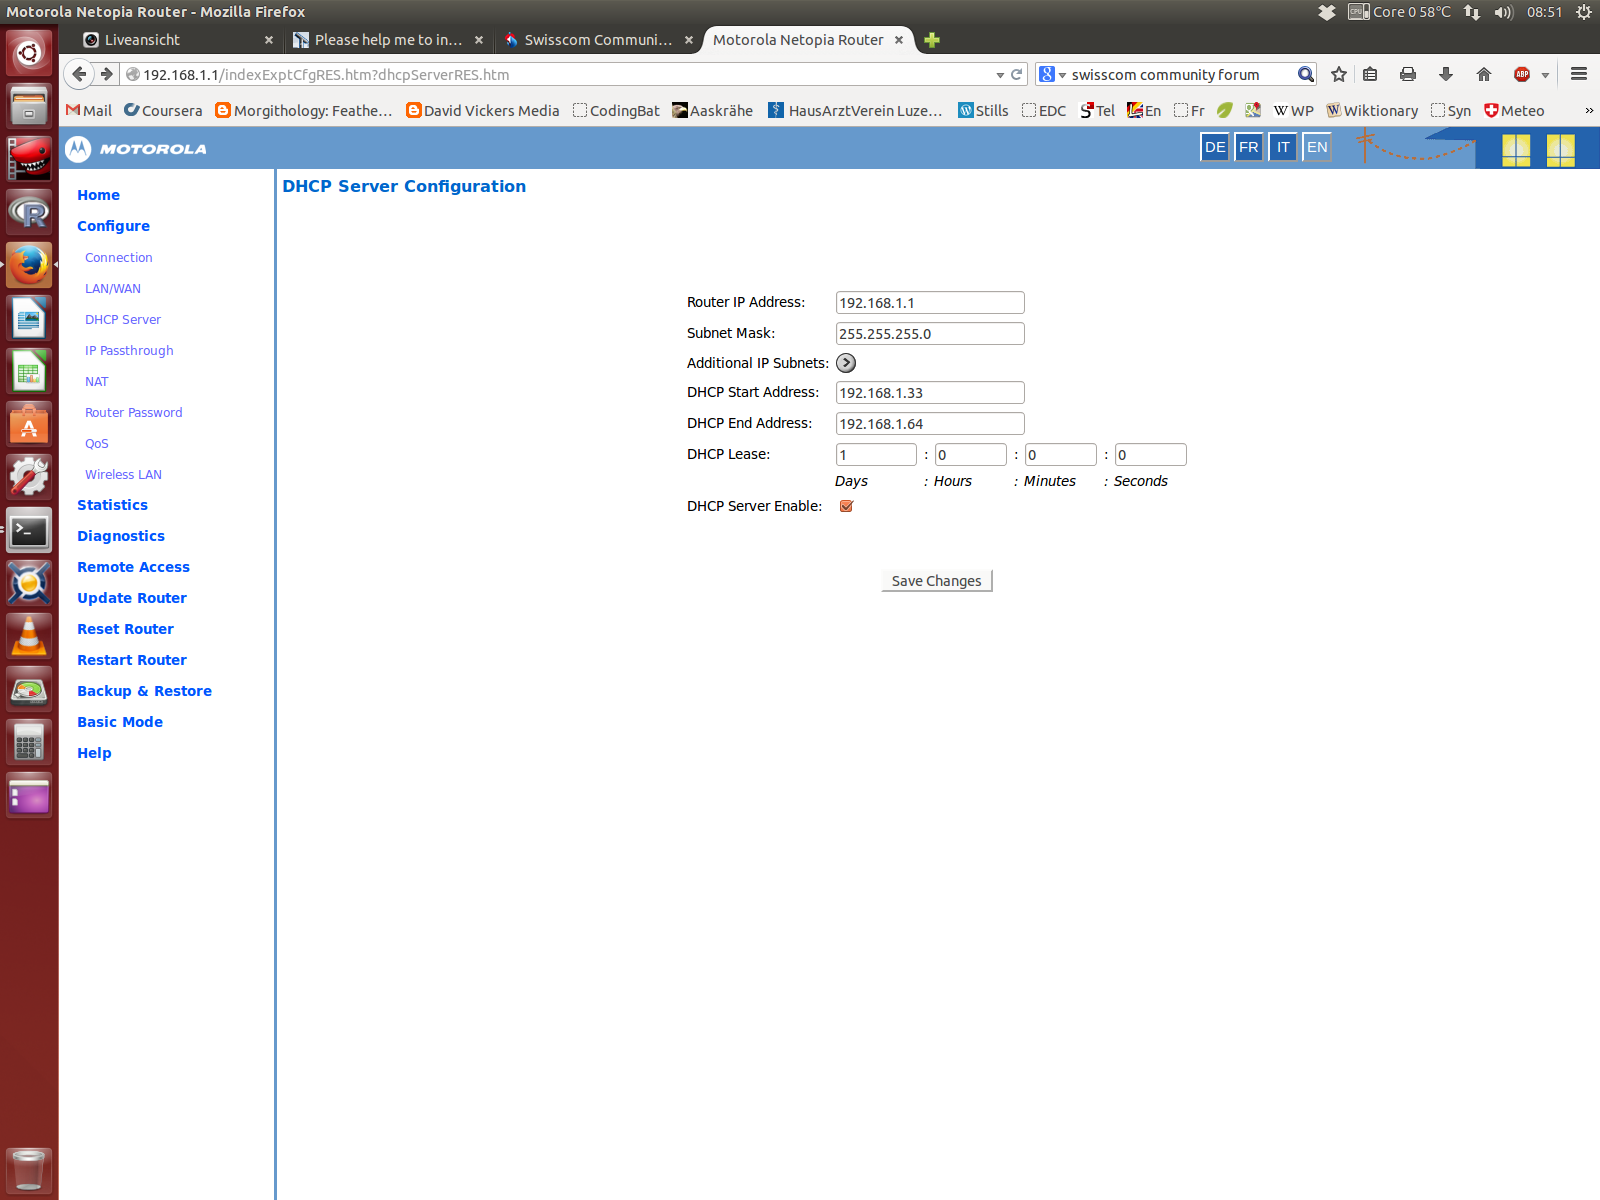Reload the router page
The height and width of the screenshot is (1200, 1600).
pyautogui.click(x=1017, y=74)
